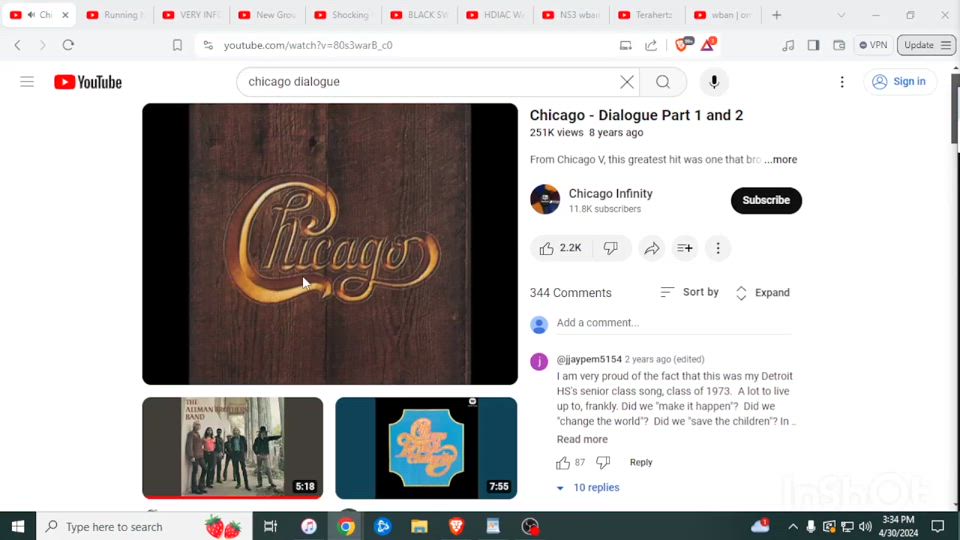Subscribe to Chicago Infinity channel
The image size is (960, 540).
coord(766,200)
